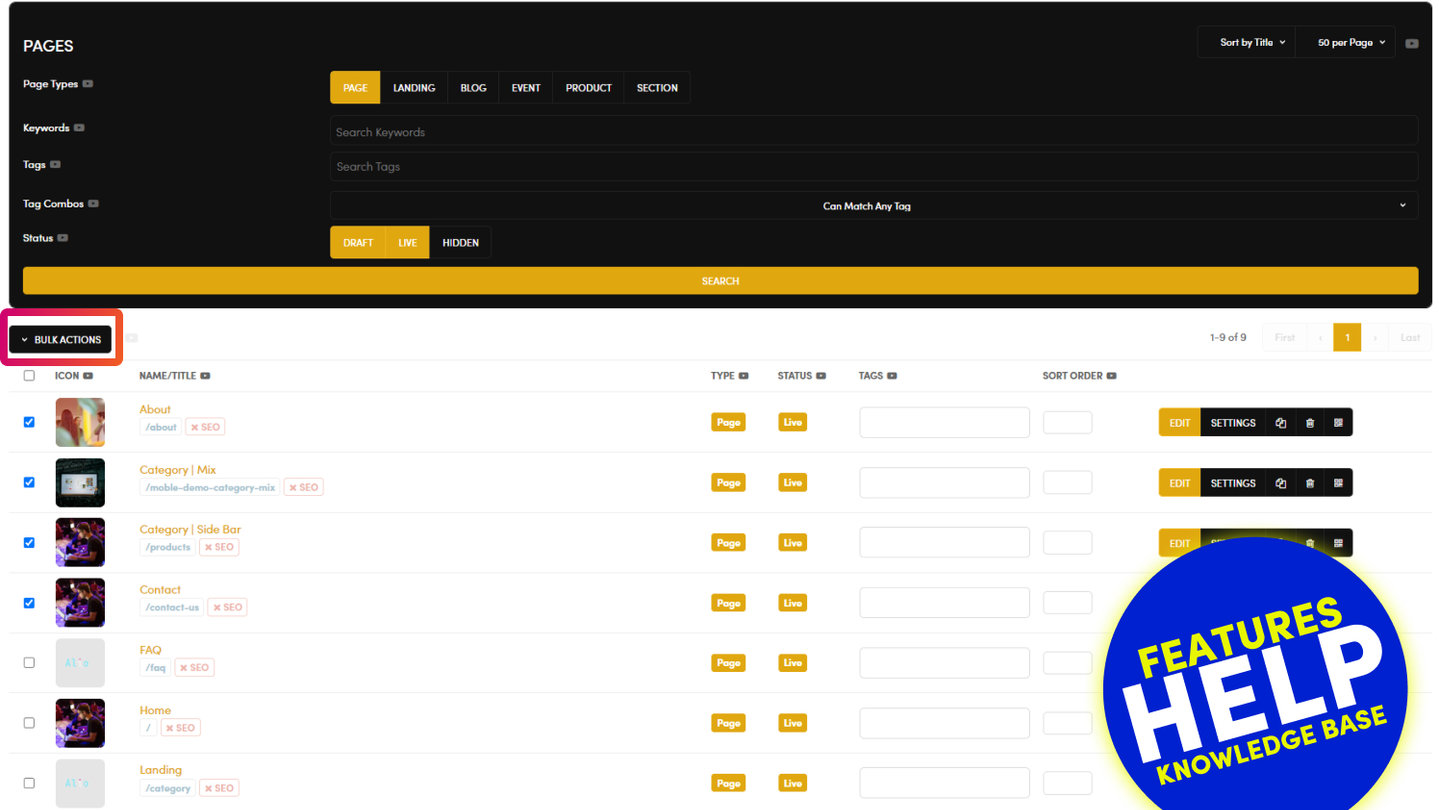Click the trash icon for About page
The height and width of the screenshot is (810, 1439).
tap(1309, 423)
